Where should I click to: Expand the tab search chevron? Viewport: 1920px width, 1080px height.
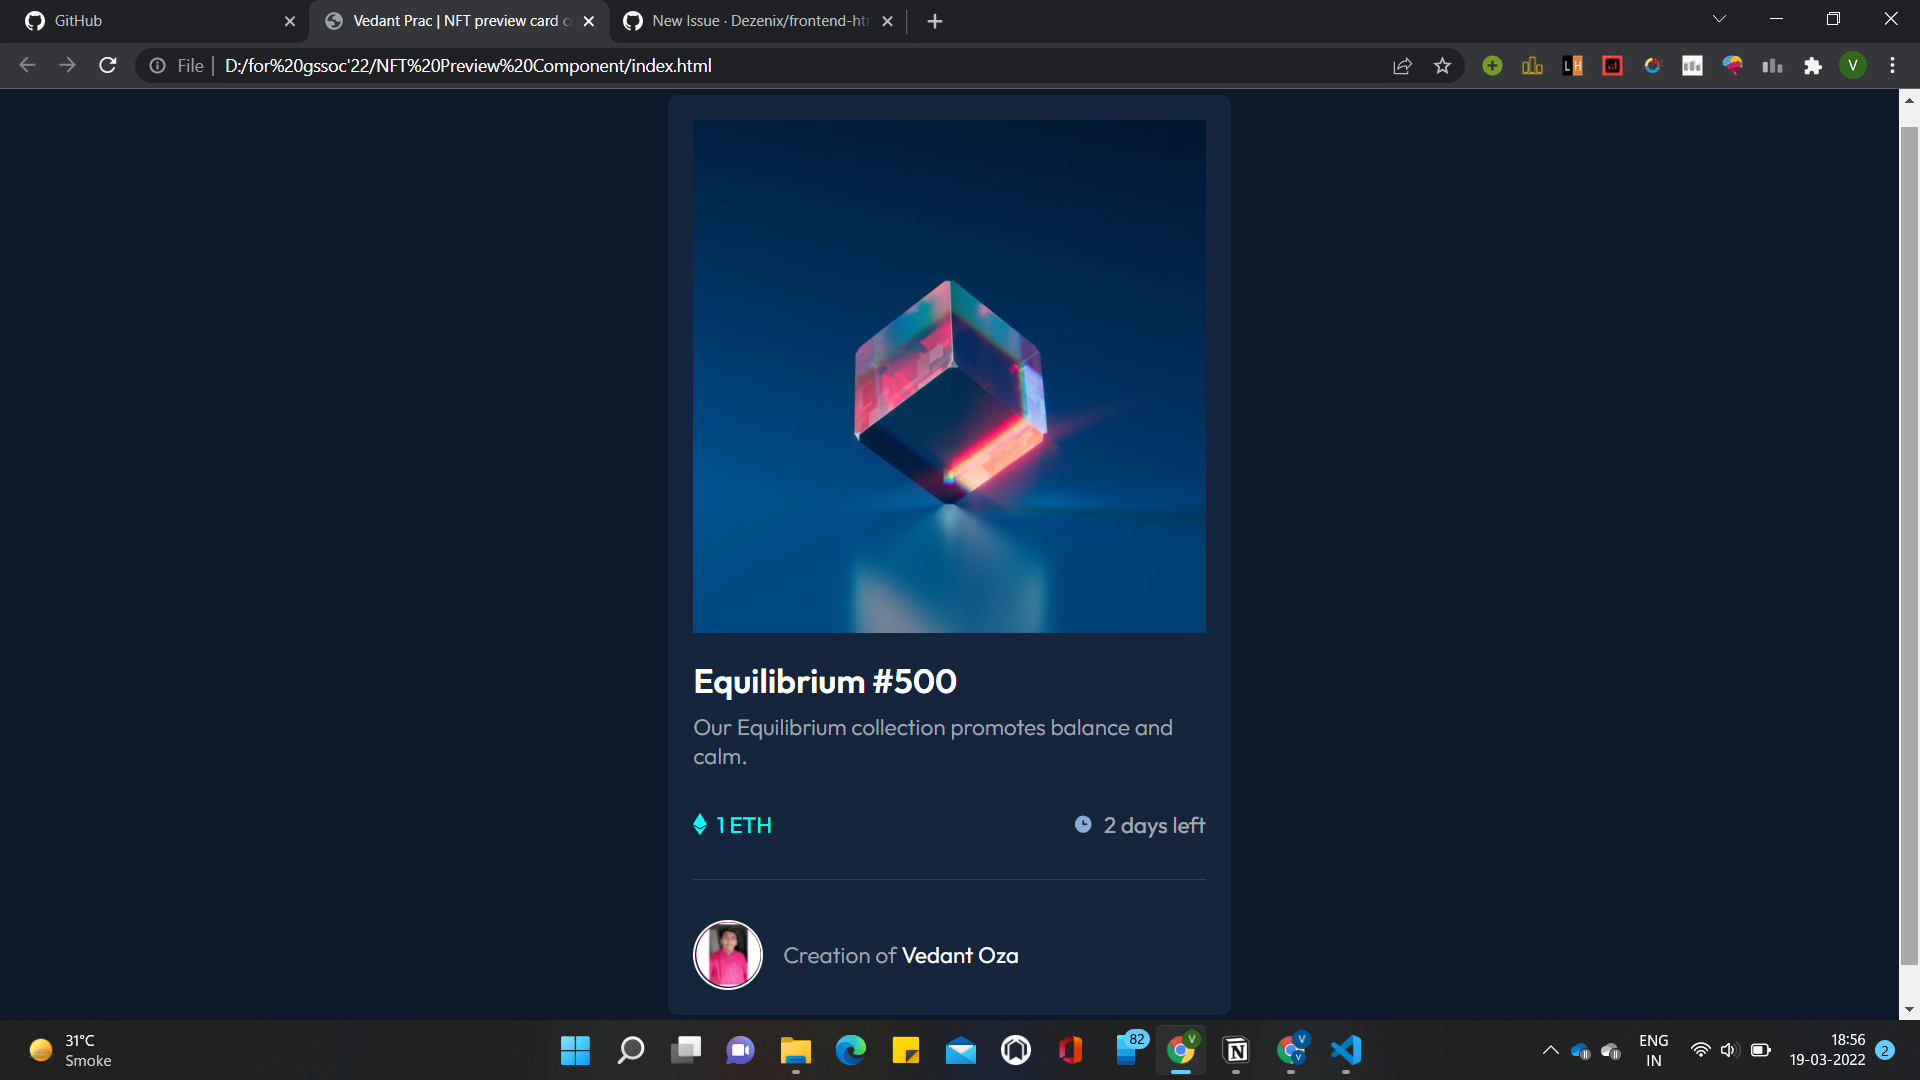[x=1719, y=19]
